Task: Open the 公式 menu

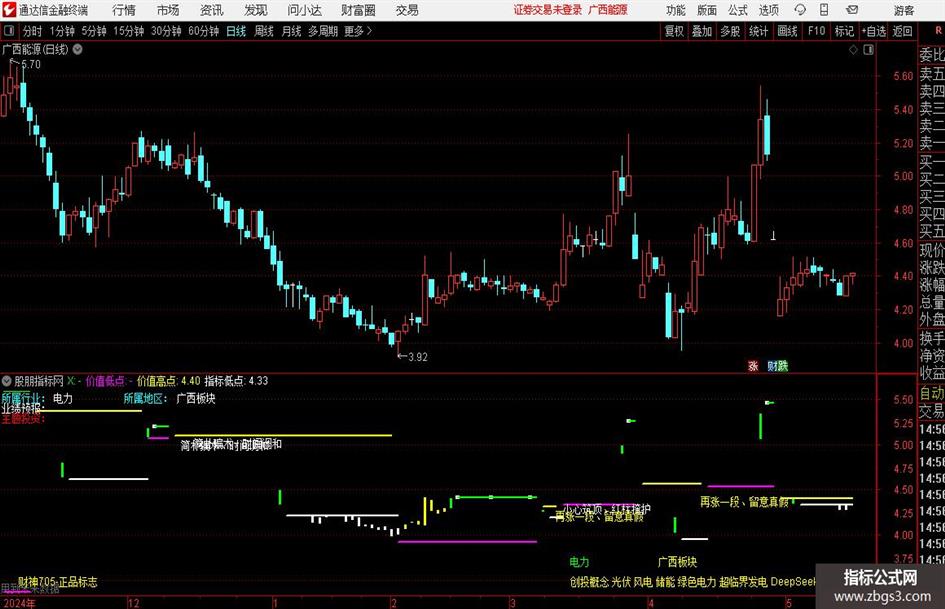Action: tap(737, 10)
